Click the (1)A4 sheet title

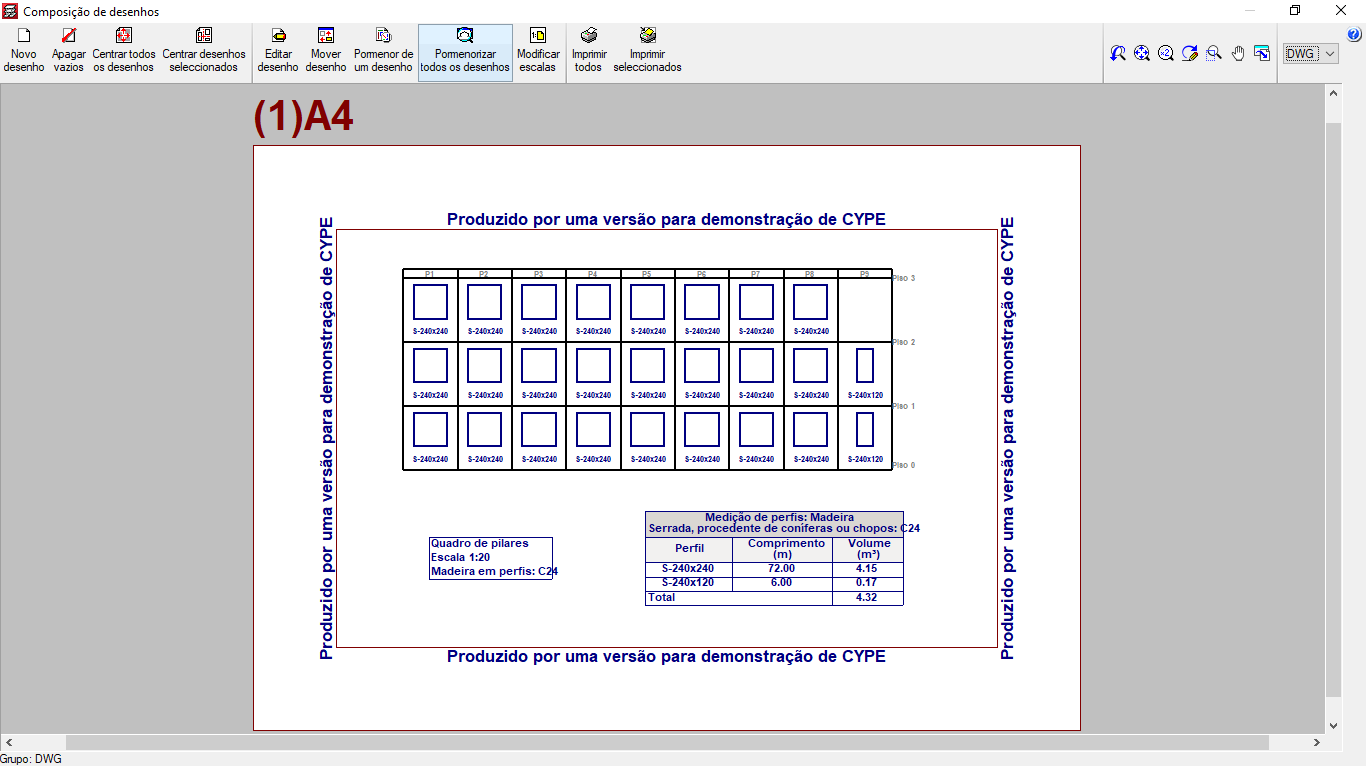303,117
